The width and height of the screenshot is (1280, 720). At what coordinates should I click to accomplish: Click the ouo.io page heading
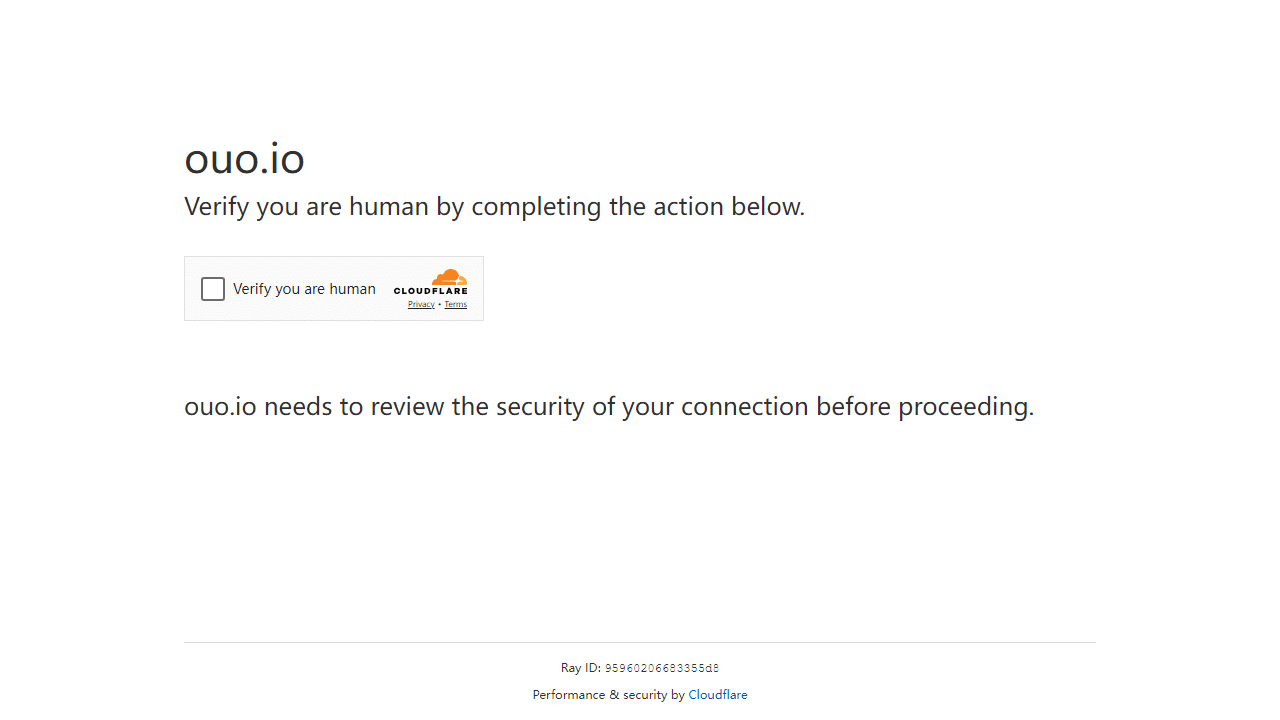point(245,158)
